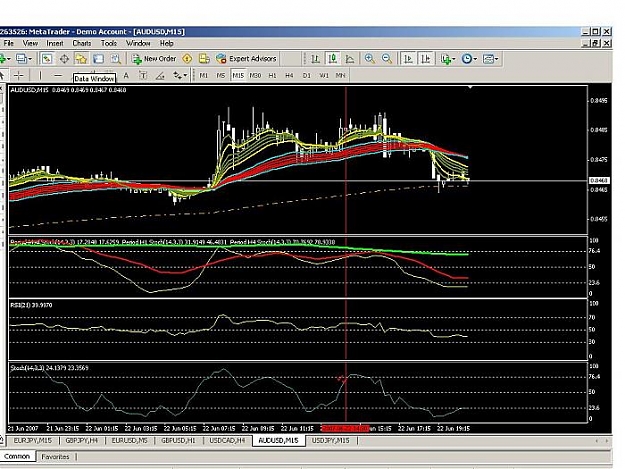Open the Navigator folder-star icon

(81, 59)
